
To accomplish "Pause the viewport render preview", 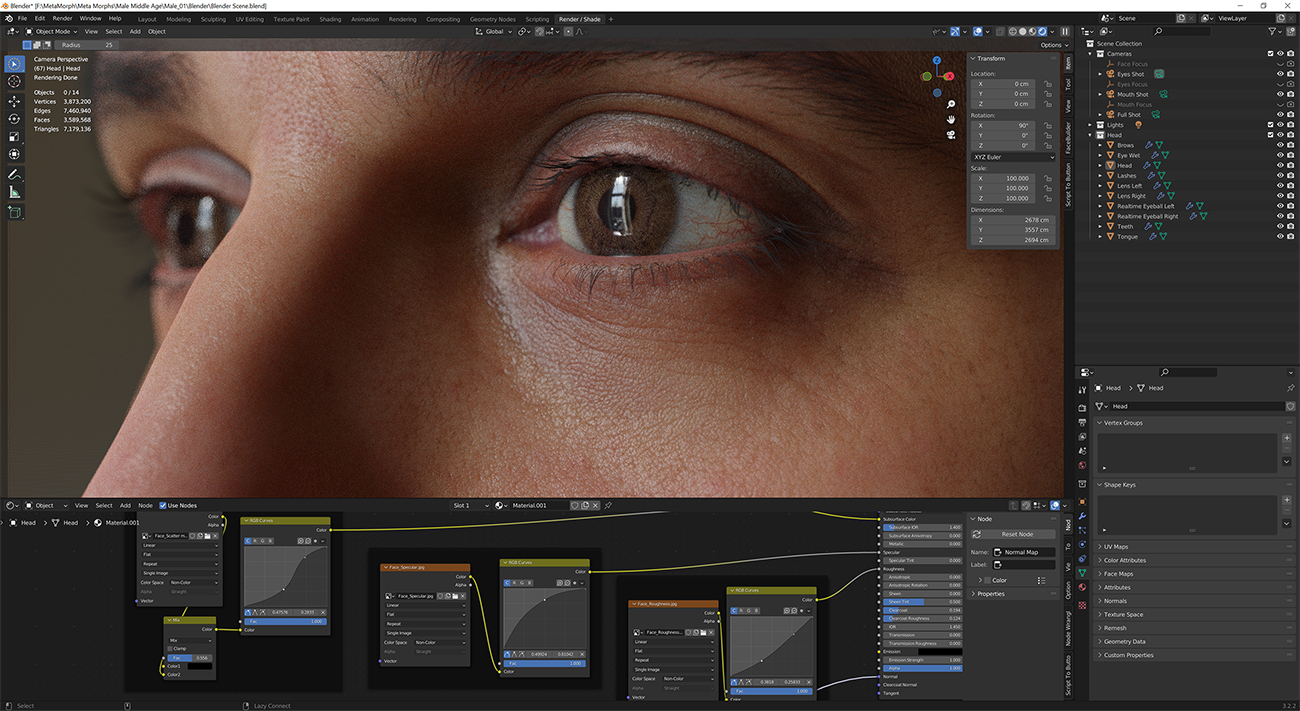I will click(1065, 31).
